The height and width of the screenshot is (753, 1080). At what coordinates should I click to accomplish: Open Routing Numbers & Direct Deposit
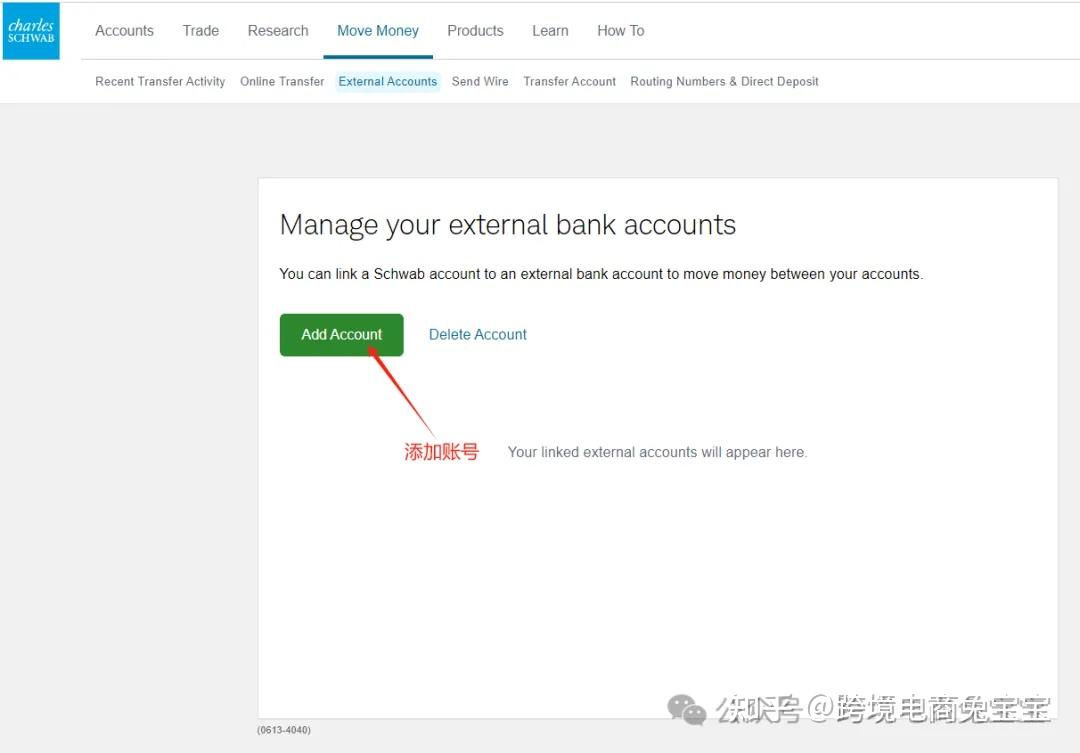[x=724, y=81]
